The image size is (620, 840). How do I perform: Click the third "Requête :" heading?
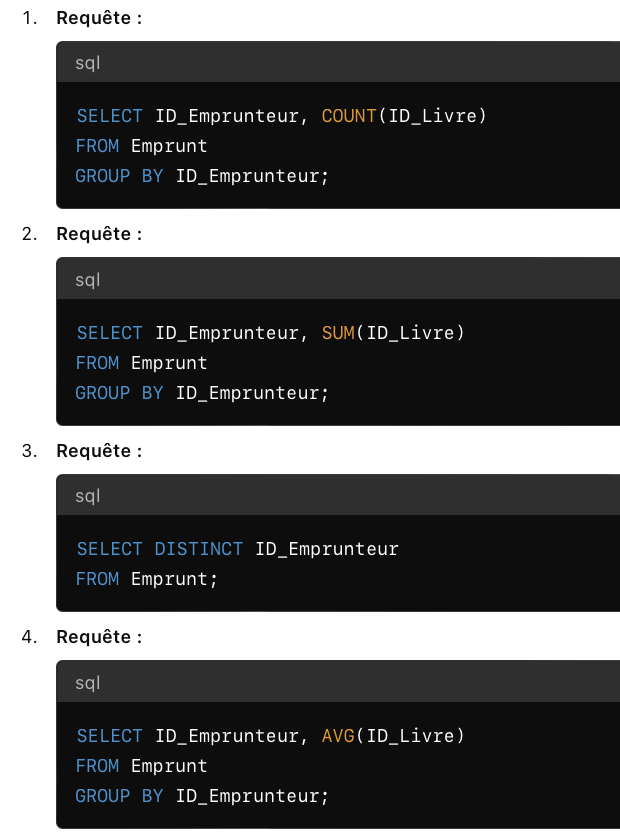click(99, 451)
